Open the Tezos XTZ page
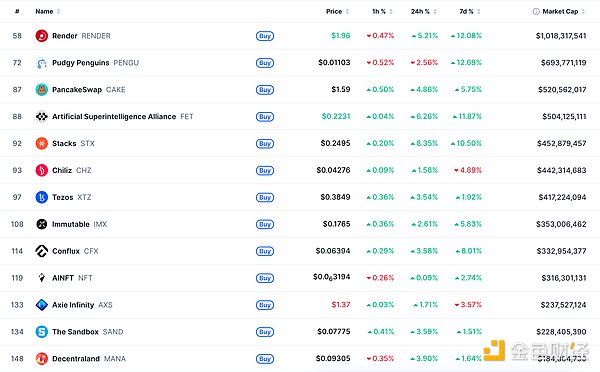 point(72,197)
